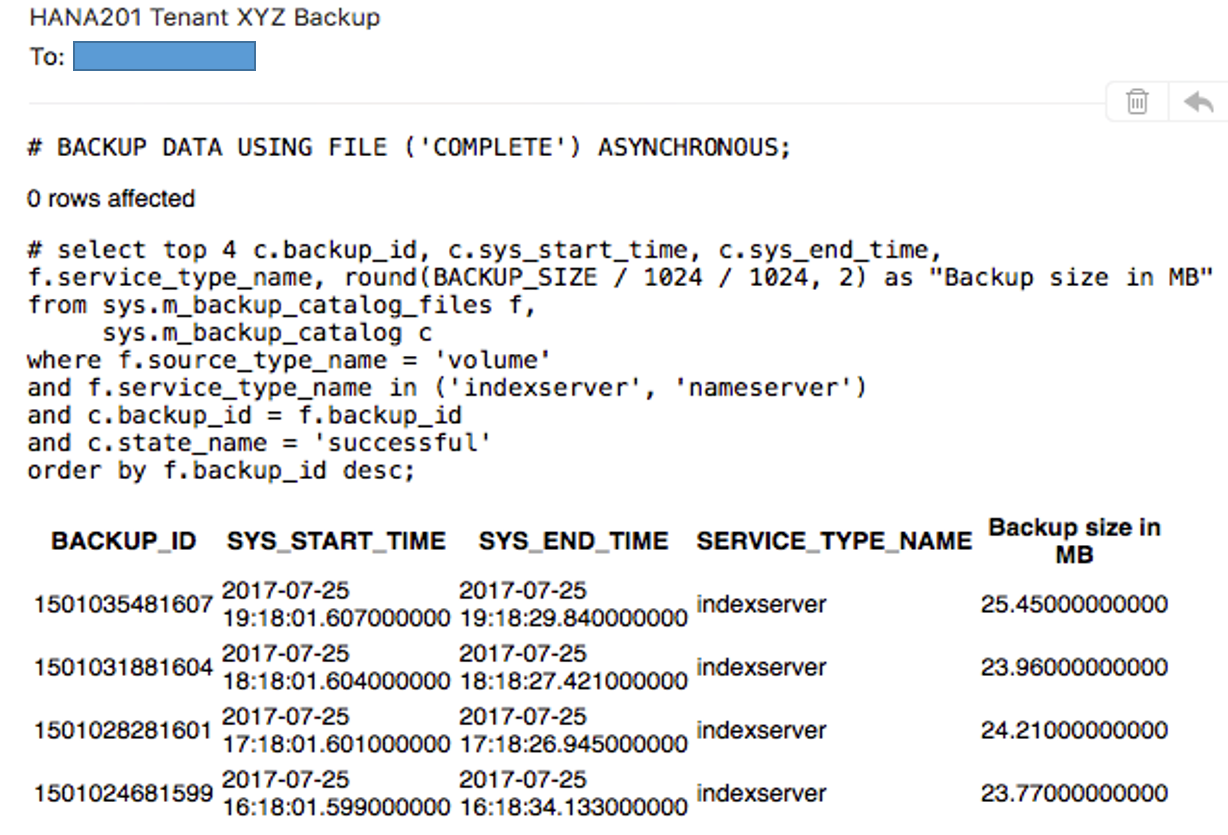The image size is (1228, 835).
Task: Select backup ID 1501028281601
Action: point(122,730)
